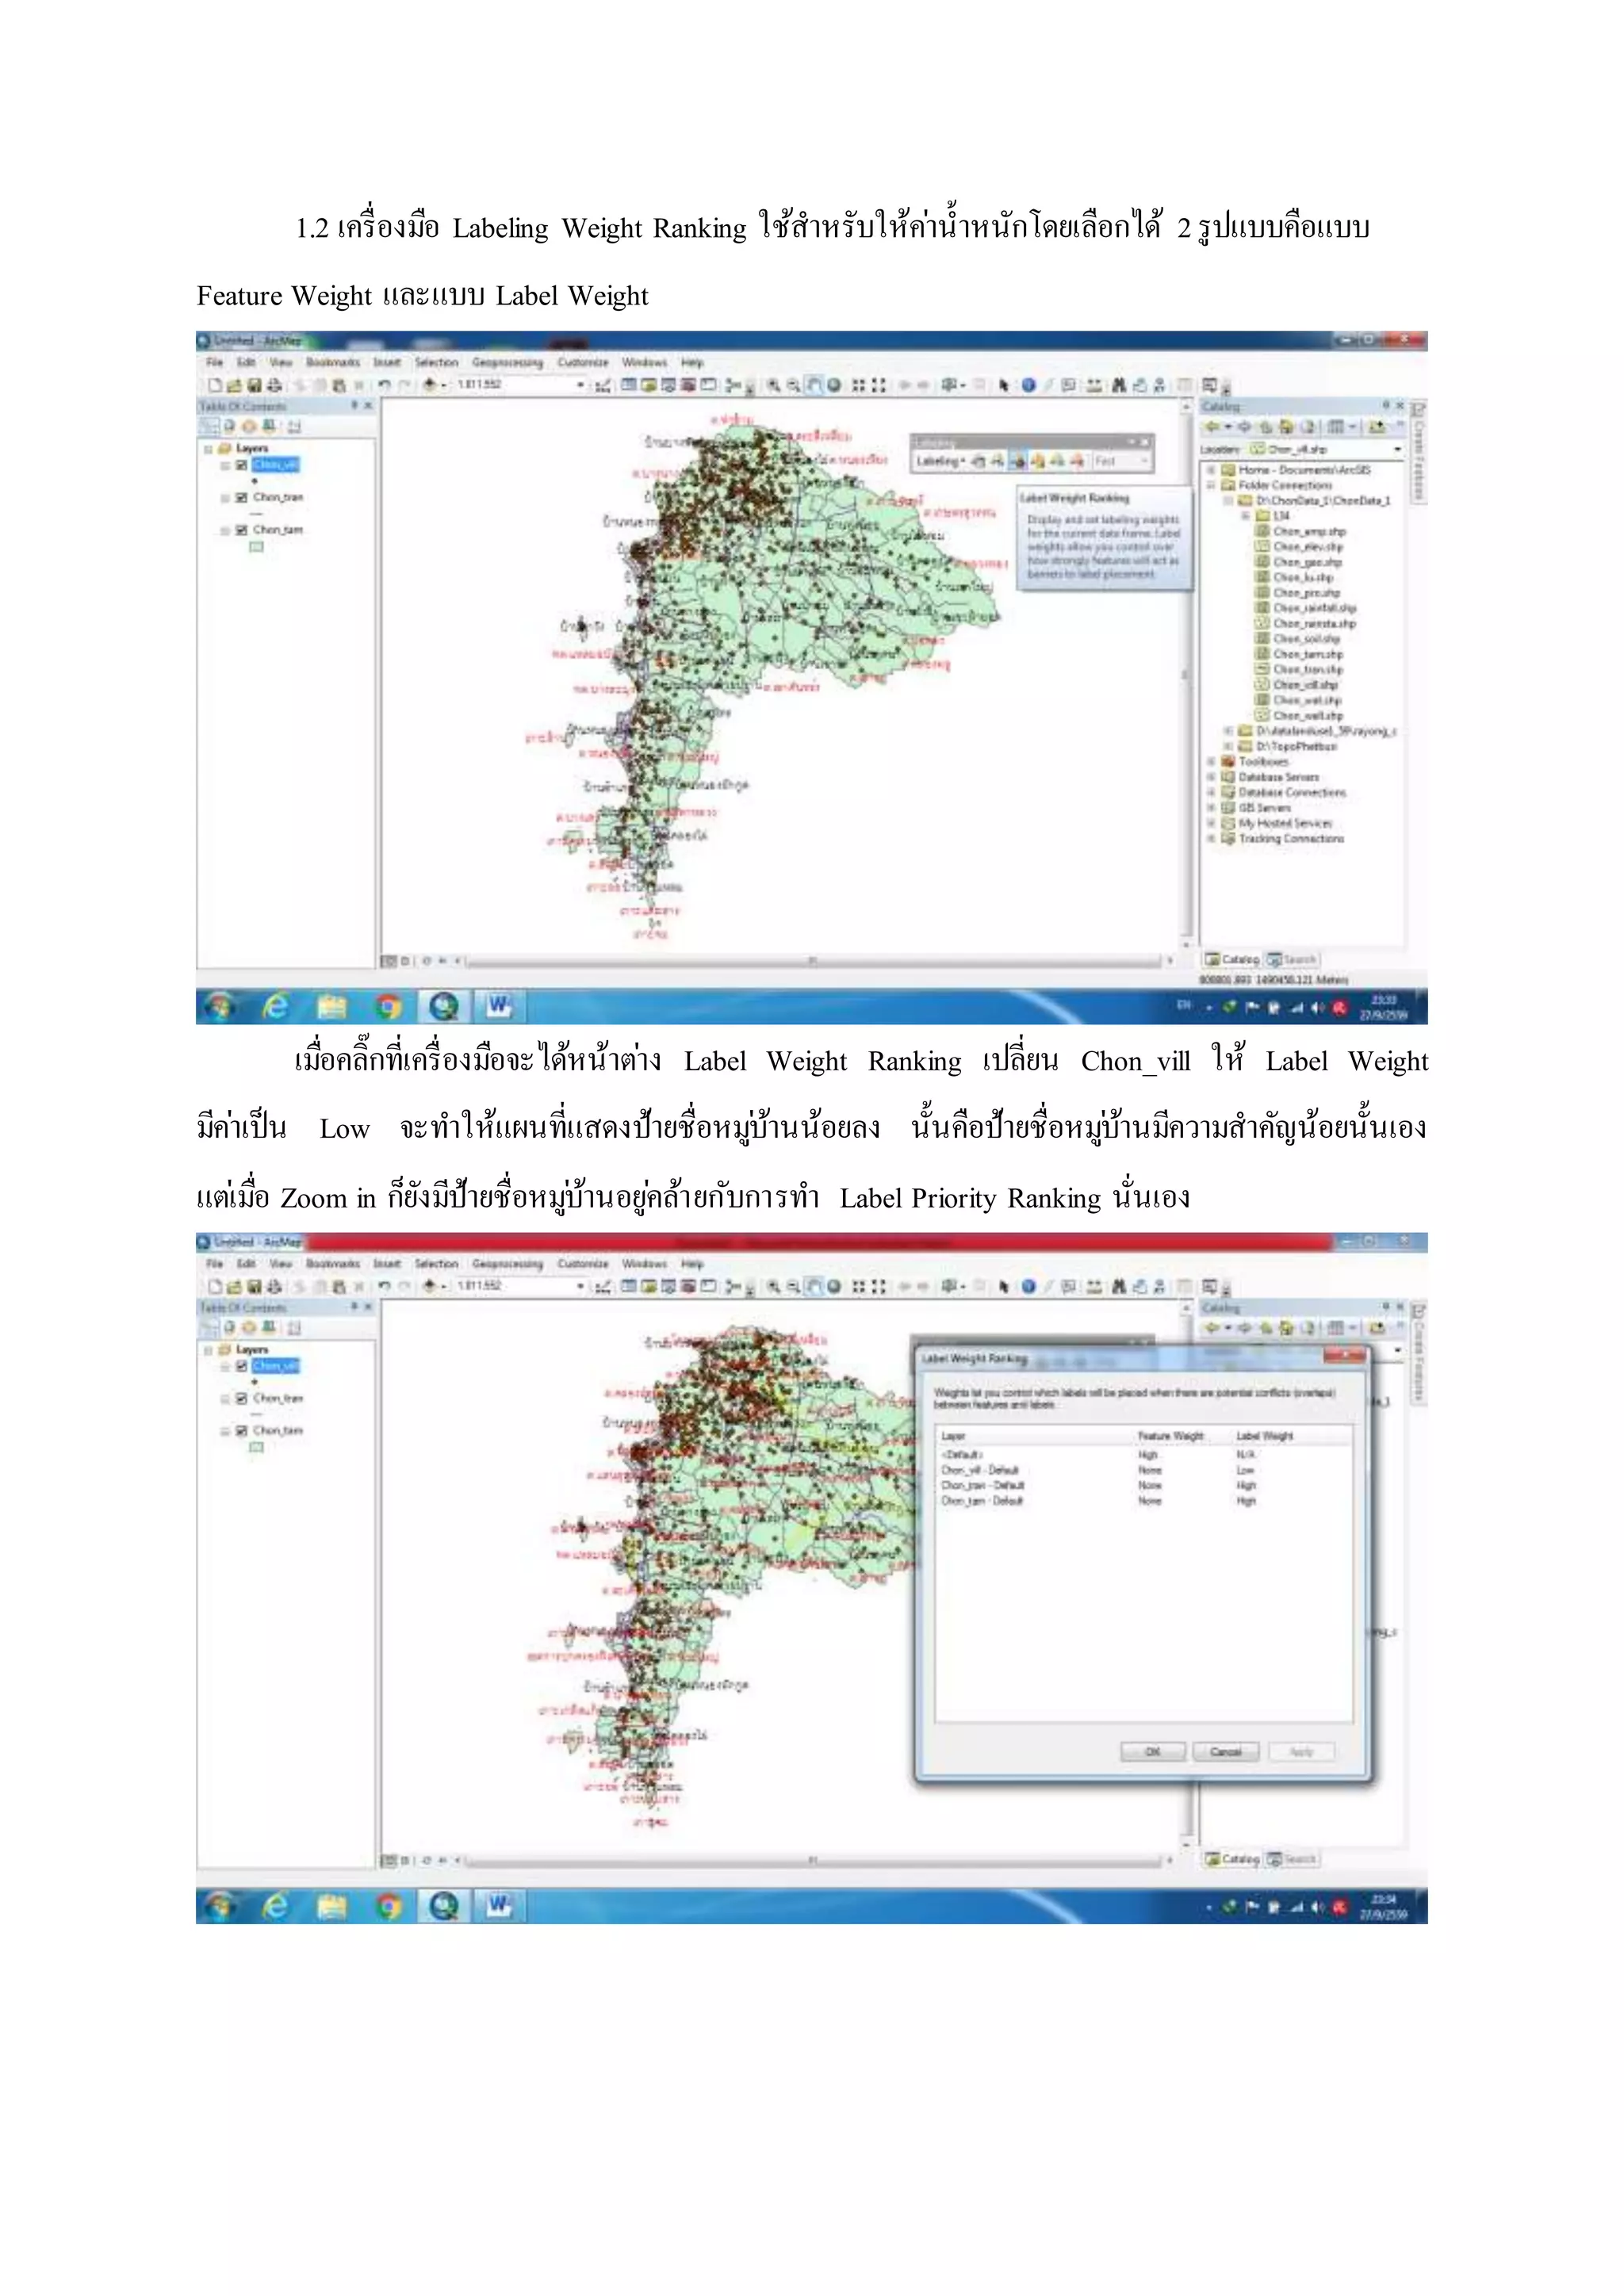1624x2296 pixels.
Task: Click Label Weight Ranking icon on Labeling toolbar
Action: click(x=1018, y=461)
